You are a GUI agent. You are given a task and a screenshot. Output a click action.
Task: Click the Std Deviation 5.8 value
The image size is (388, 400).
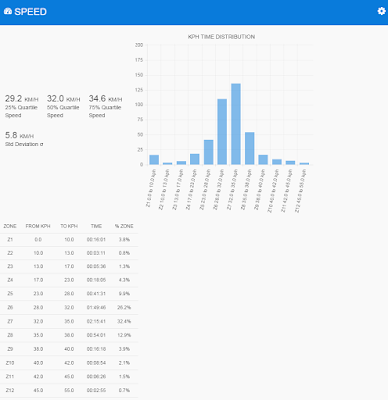[11, 135]
